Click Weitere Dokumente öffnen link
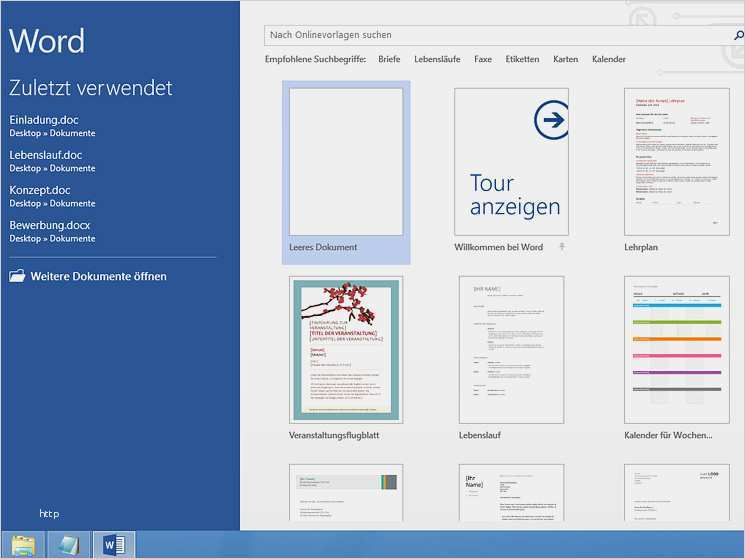The height and width of the screenshot is (559, 745). [x=98, y=276]
